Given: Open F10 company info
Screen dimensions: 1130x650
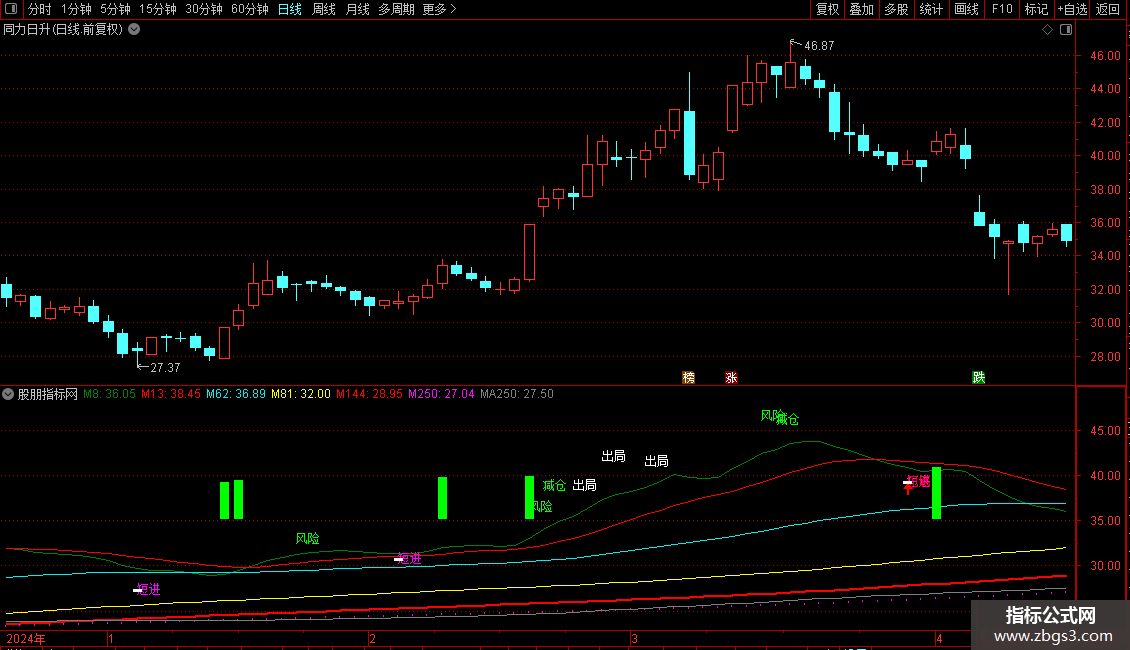Looking at the screenshot, I should [x=1002, y=9].
